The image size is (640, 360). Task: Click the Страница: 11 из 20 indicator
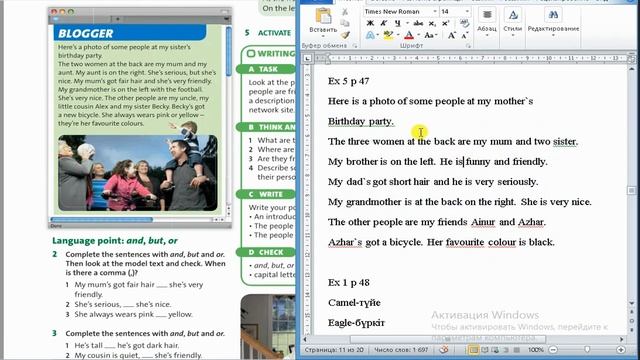click(x=334, y=350)
